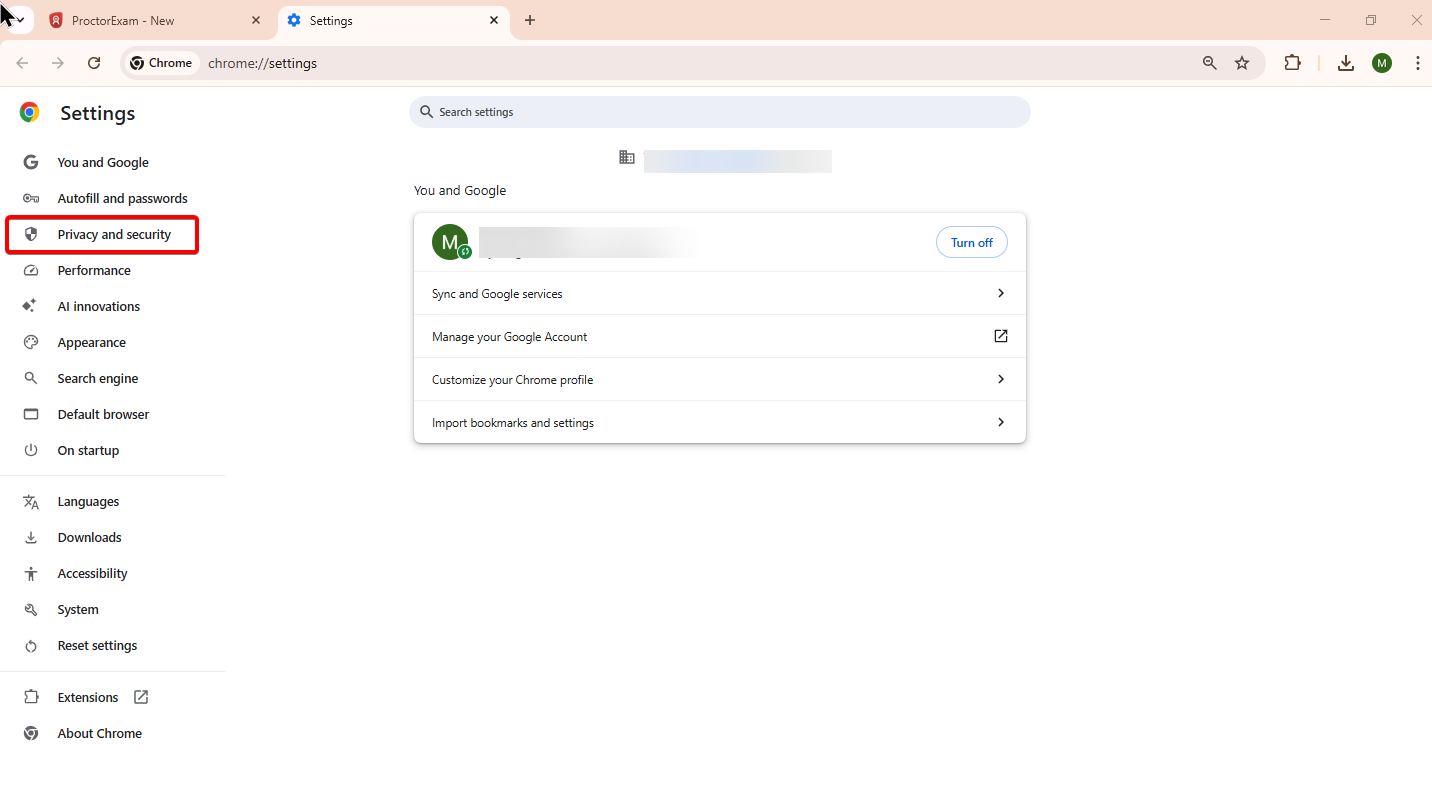Image resolution: width=1432 pixels, height=812 pixels.
Task: Open Sync and Google services
Action: point(720,294)
